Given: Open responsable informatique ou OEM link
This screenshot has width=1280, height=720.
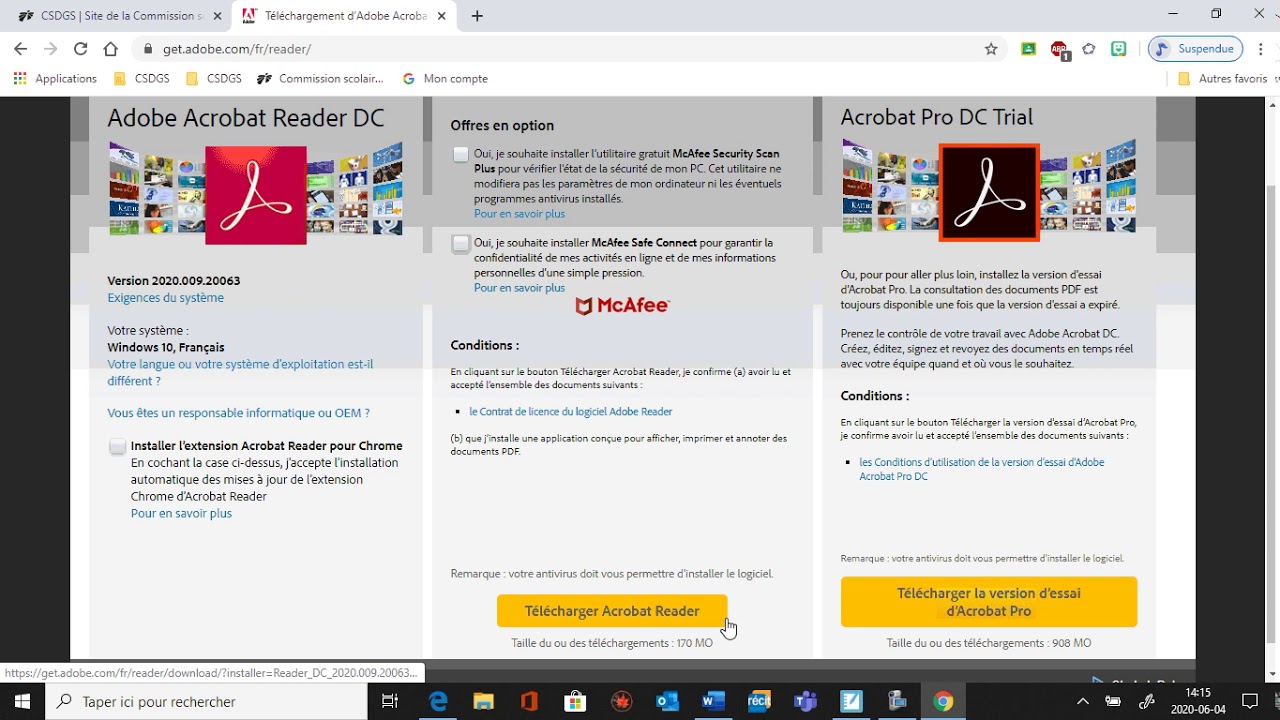Looking at the screenshot, I should pos(239,413).
